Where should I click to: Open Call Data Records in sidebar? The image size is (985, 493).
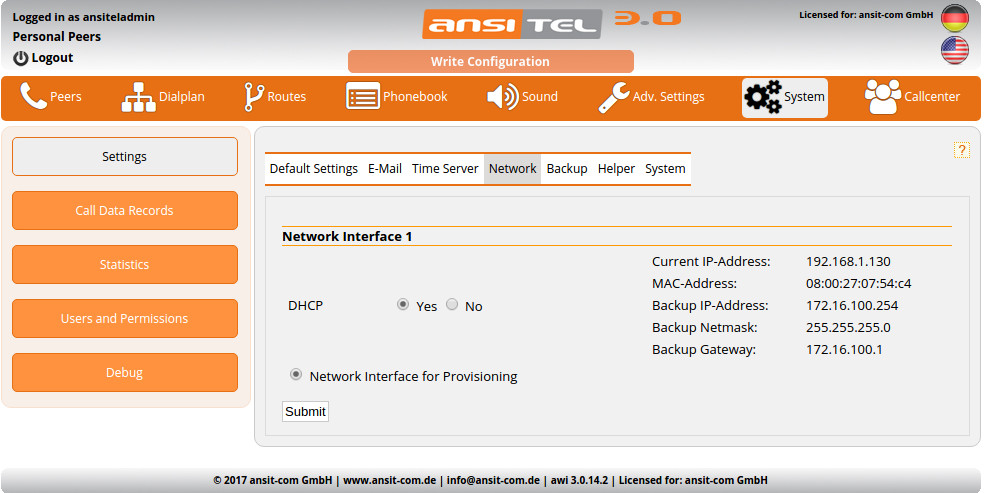pos(124,211)
